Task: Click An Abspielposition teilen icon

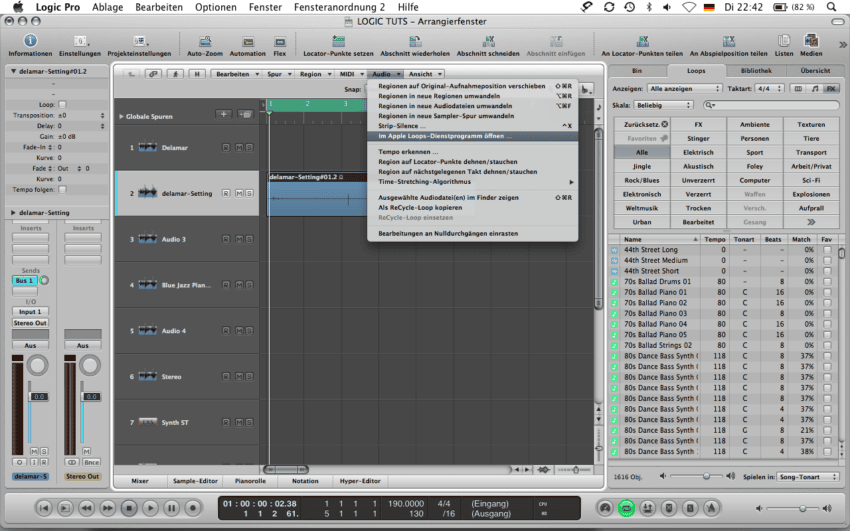Action: pos(729,41)
